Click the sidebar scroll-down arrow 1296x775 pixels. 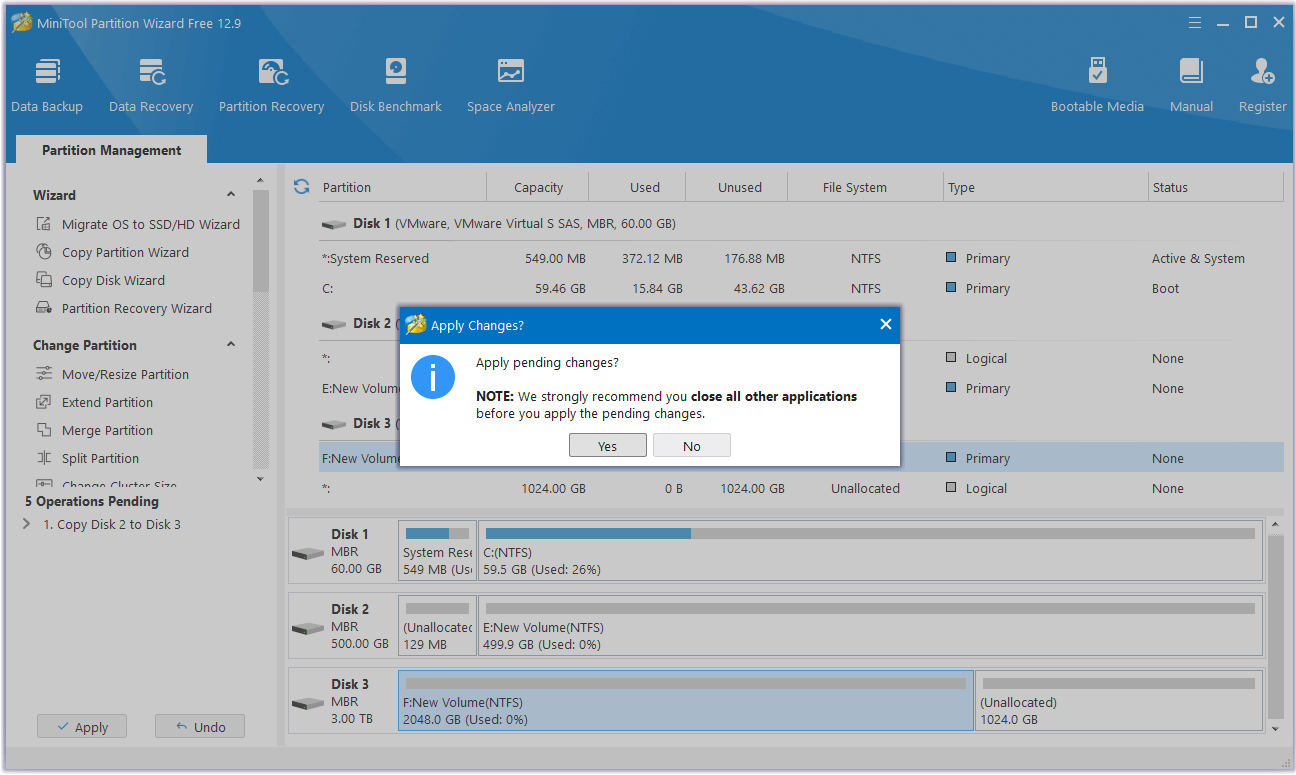(x=261, y=479)
